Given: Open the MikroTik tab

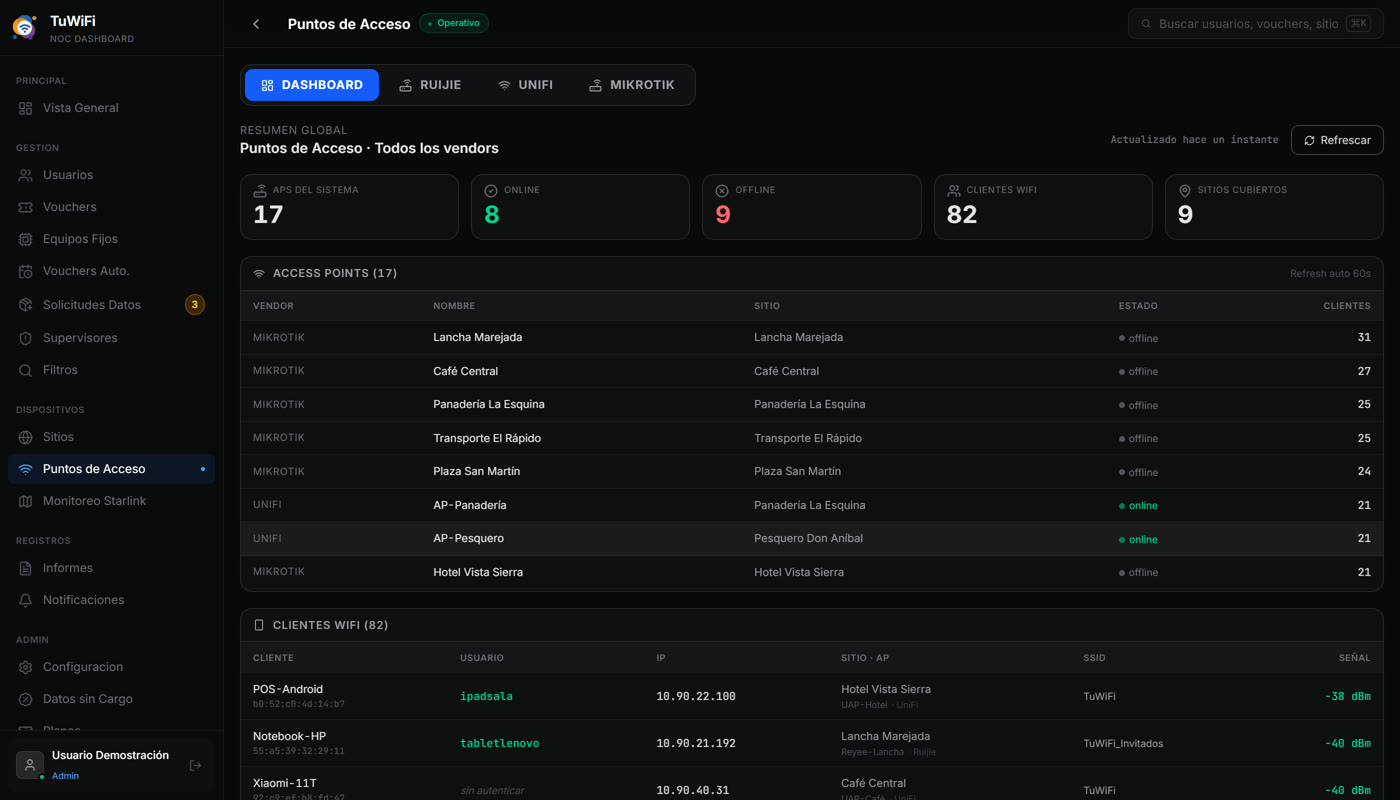Looking at the screenshot, I should (632, 85).
